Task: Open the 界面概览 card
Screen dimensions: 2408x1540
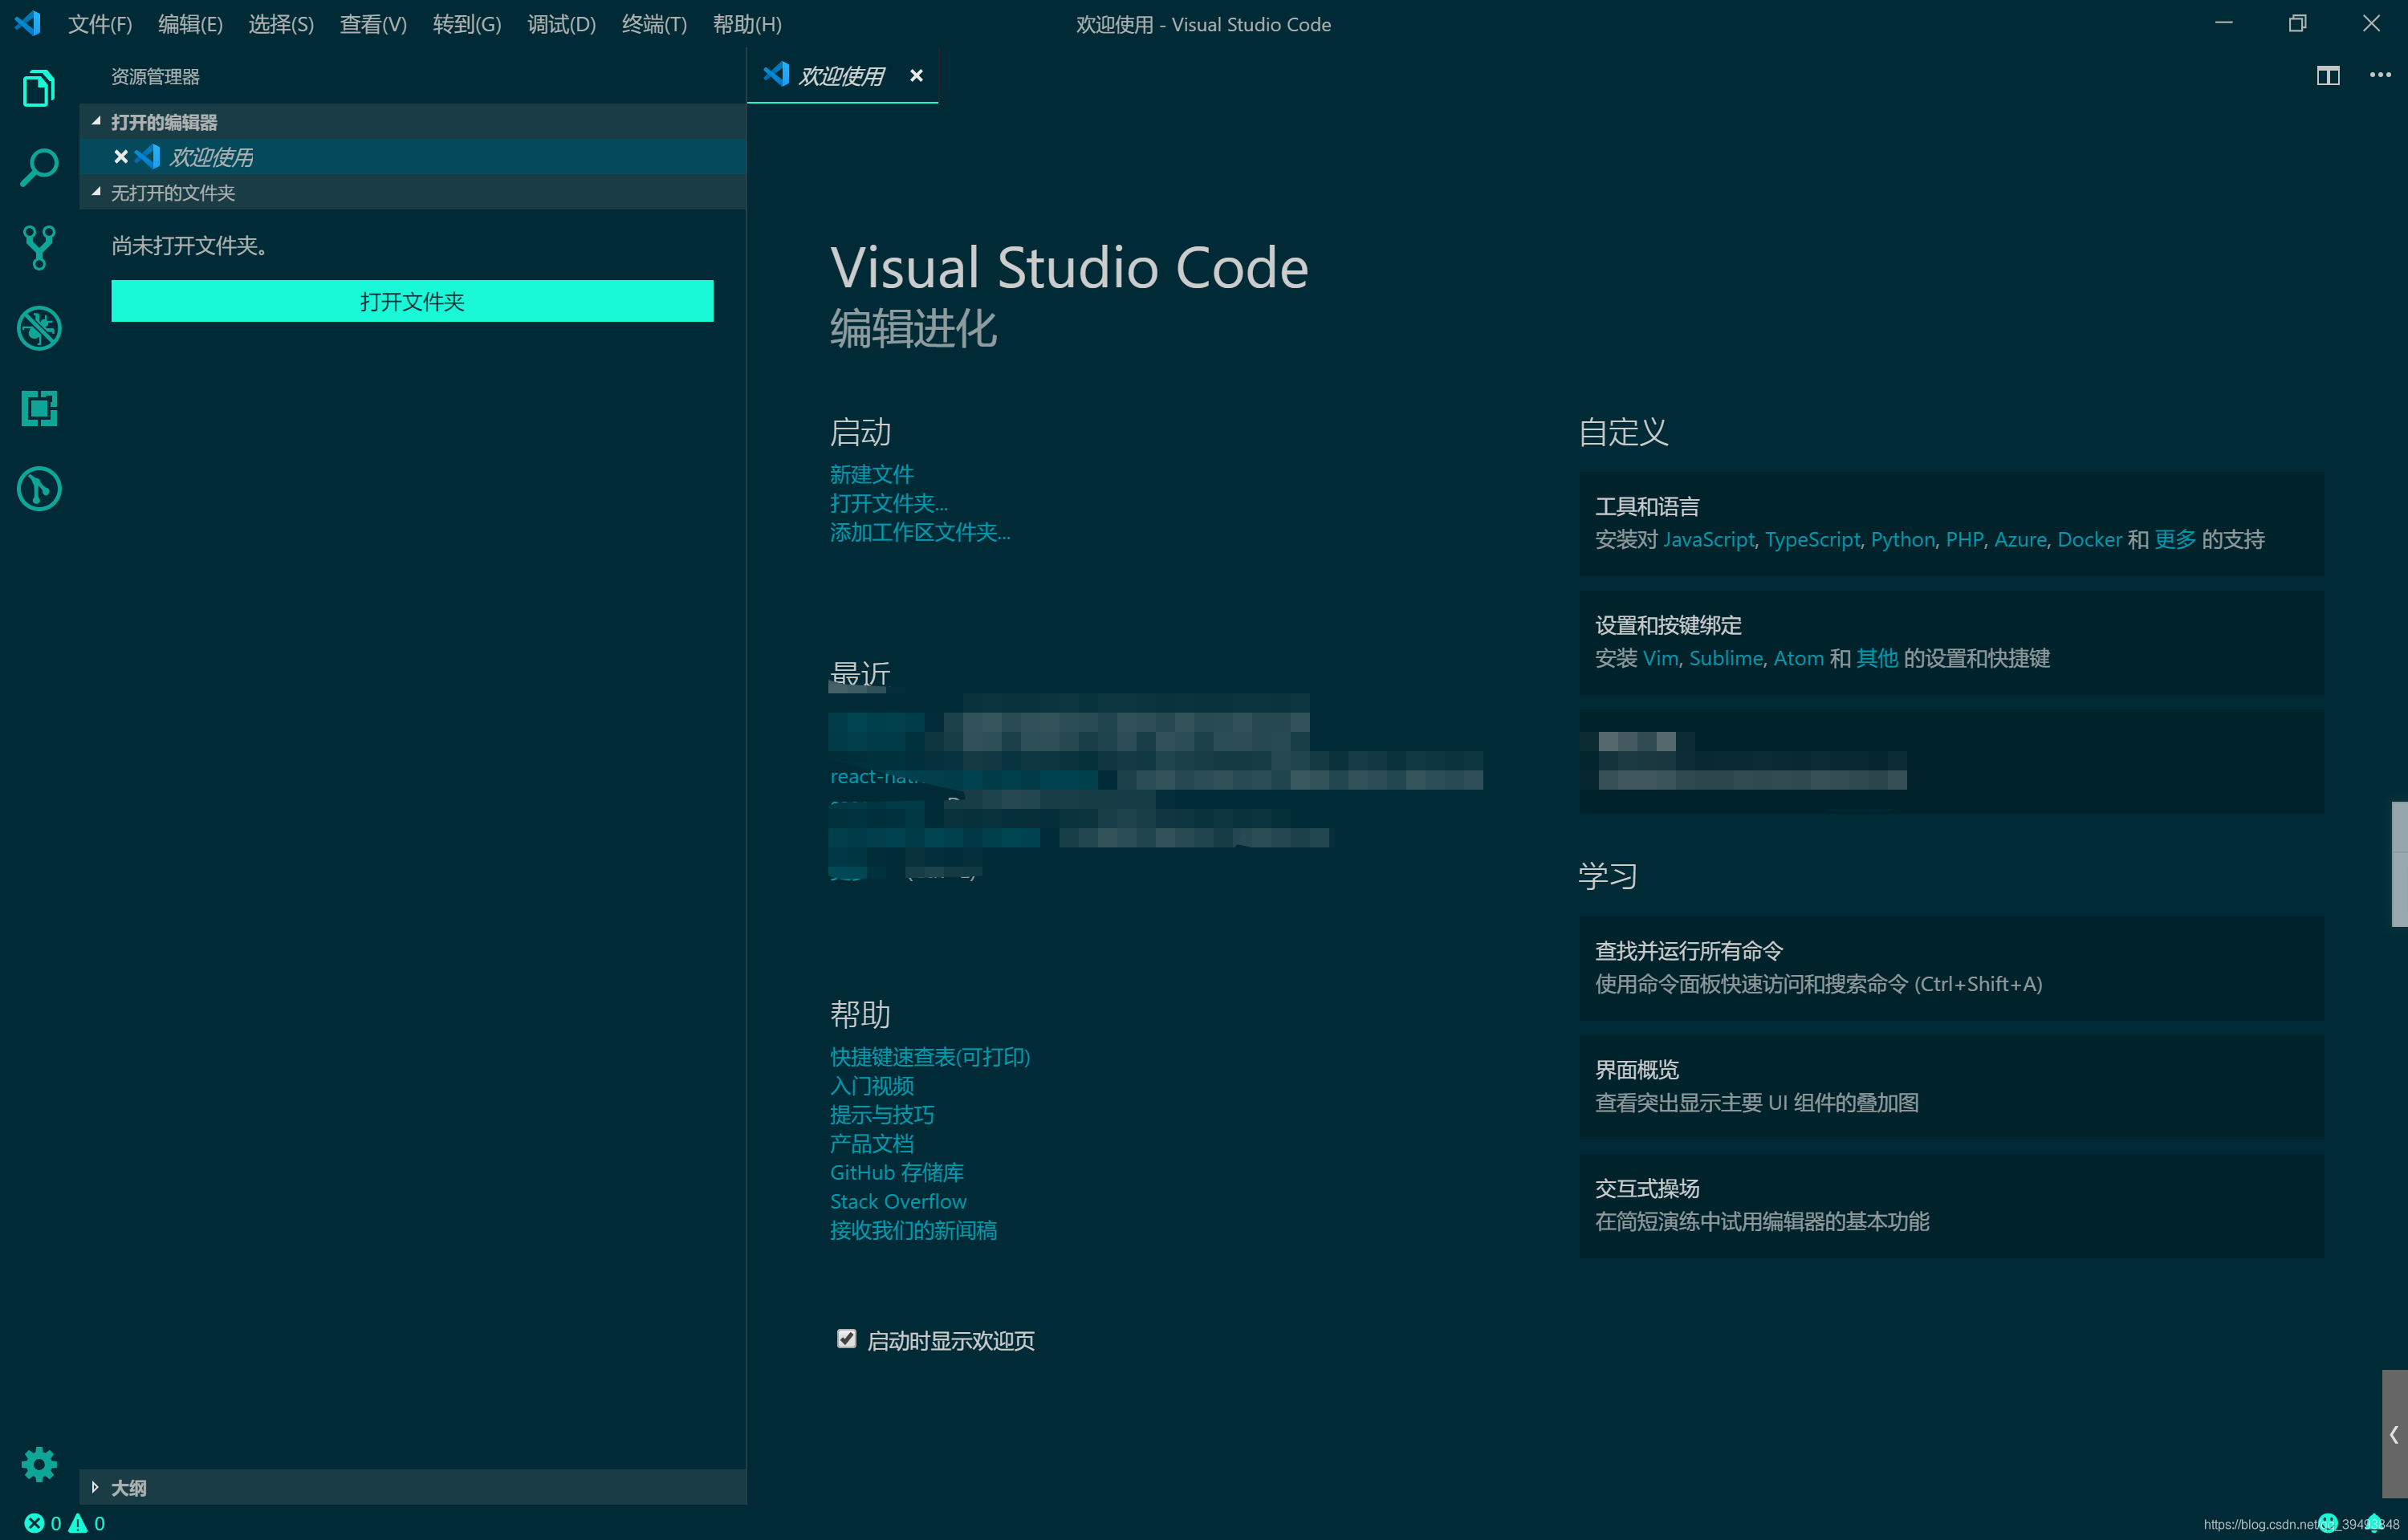Action: [1951, 1087]
